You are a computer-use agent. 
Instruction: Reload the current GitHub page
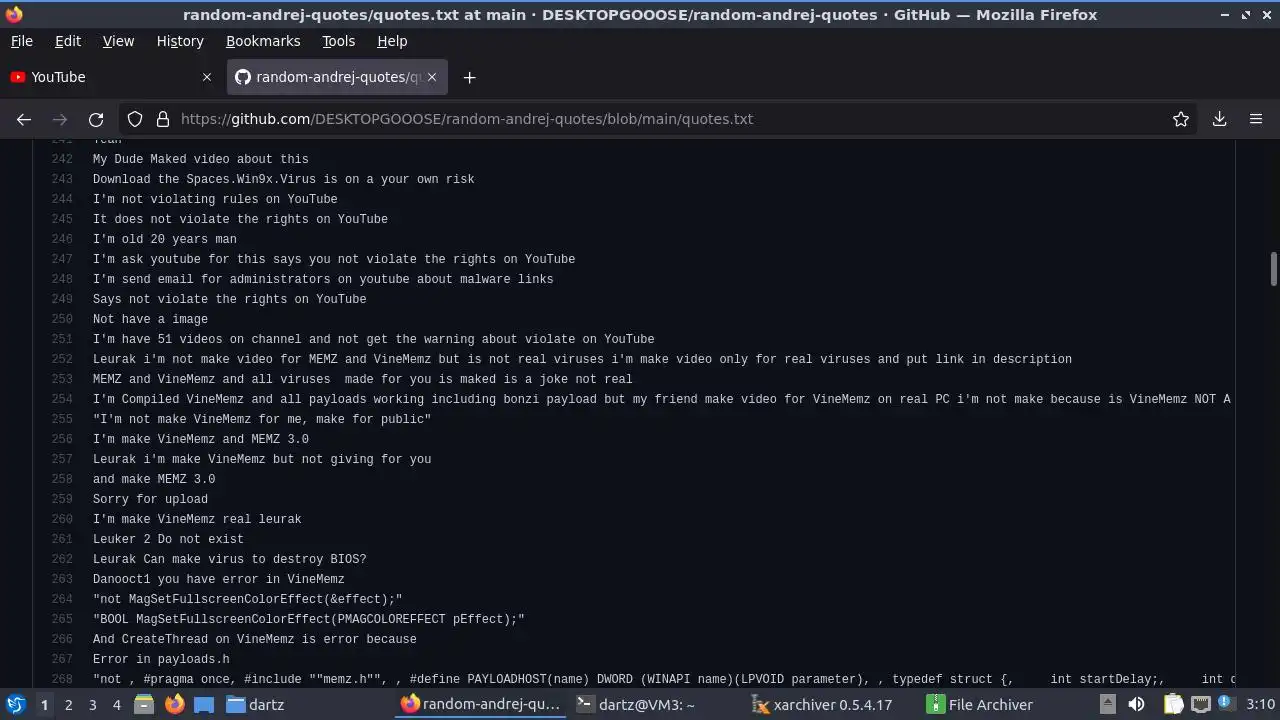click(96, 119)
